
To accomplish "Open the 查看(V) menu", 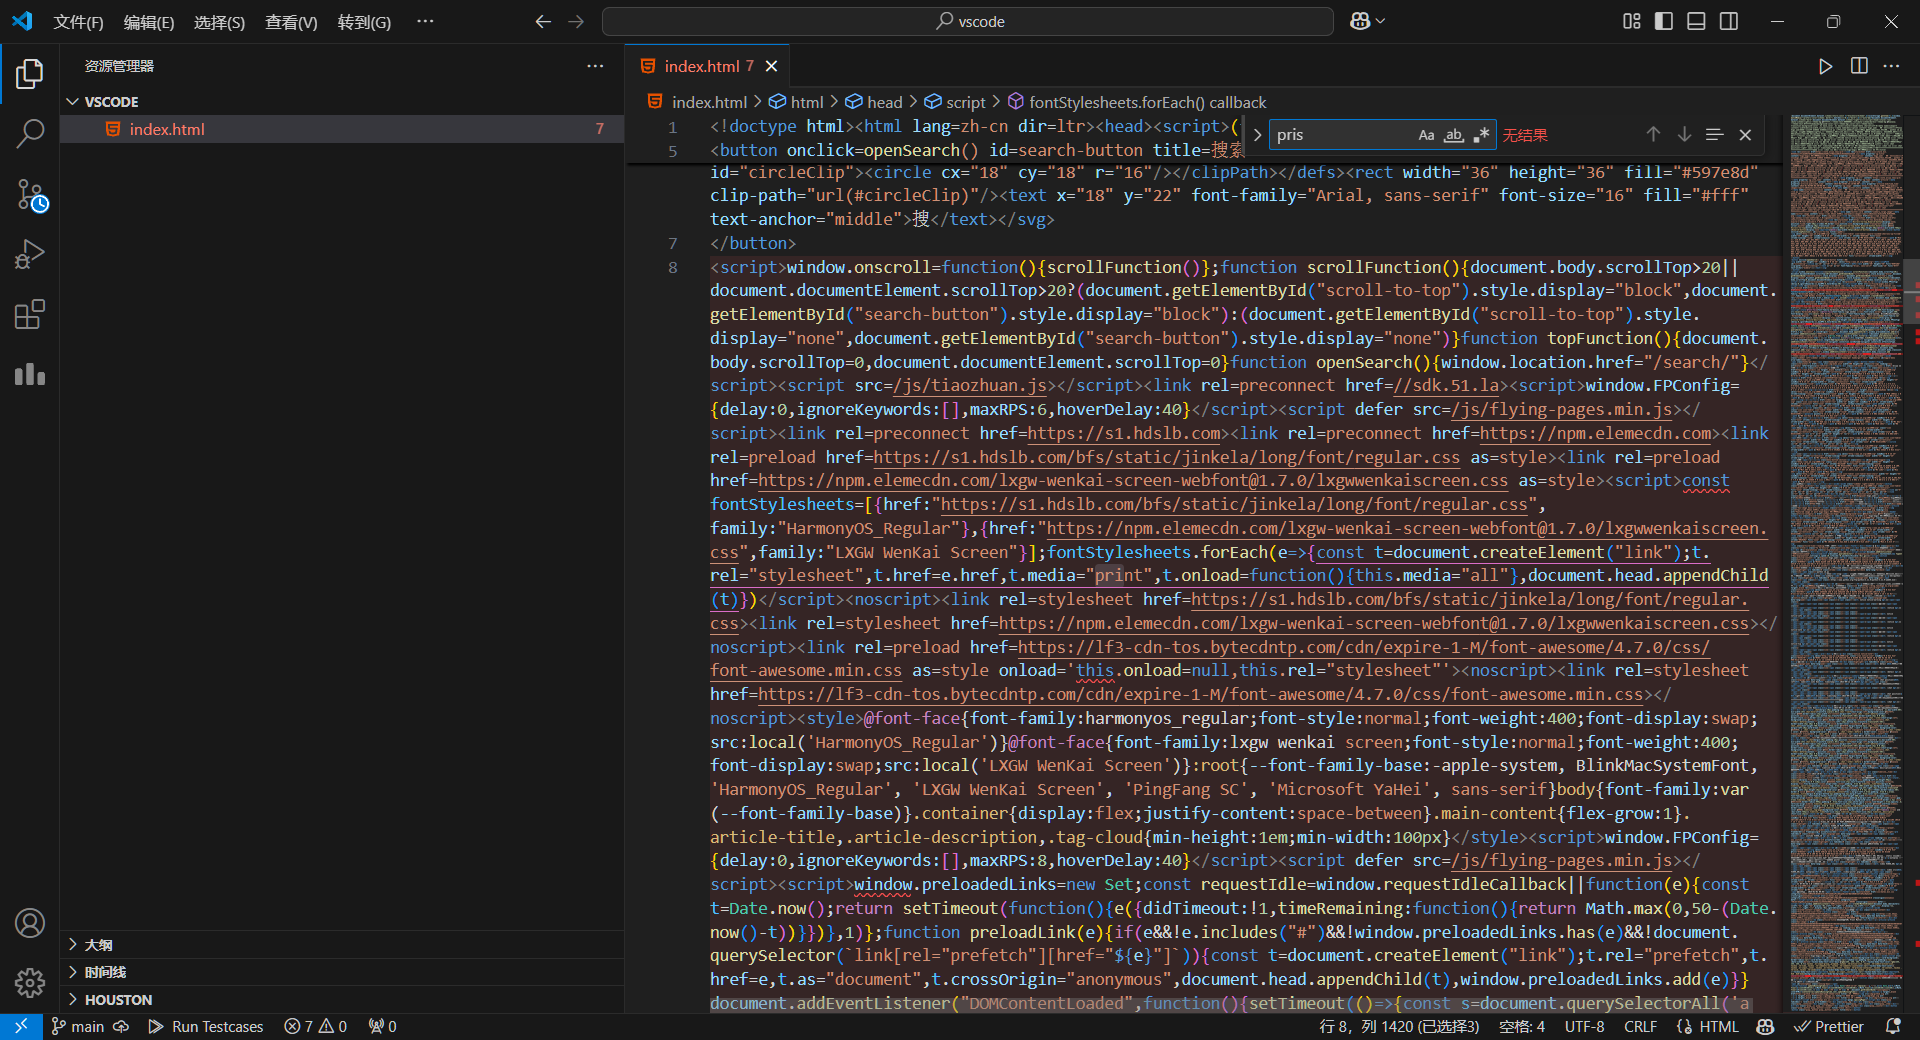I will [x=291, y=22].
